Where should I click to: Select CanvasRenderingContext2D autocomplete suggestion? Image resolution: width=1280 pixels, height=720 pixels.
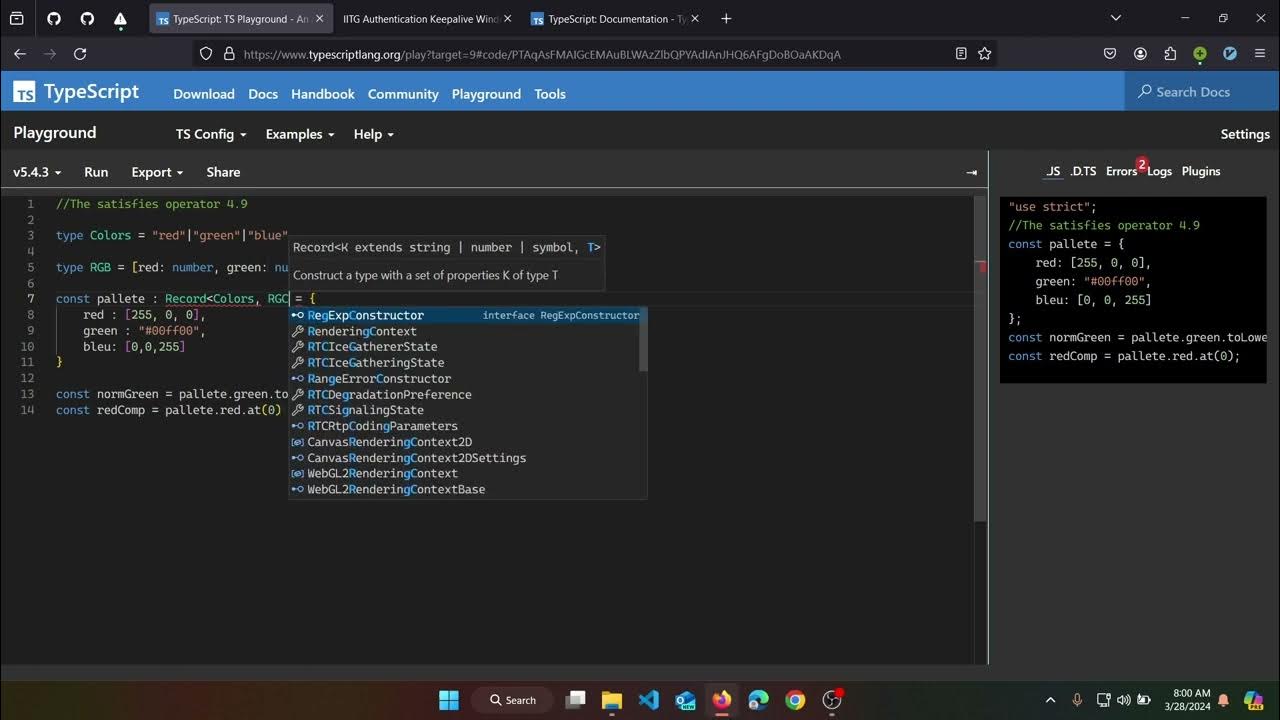(x=464, y=442)
